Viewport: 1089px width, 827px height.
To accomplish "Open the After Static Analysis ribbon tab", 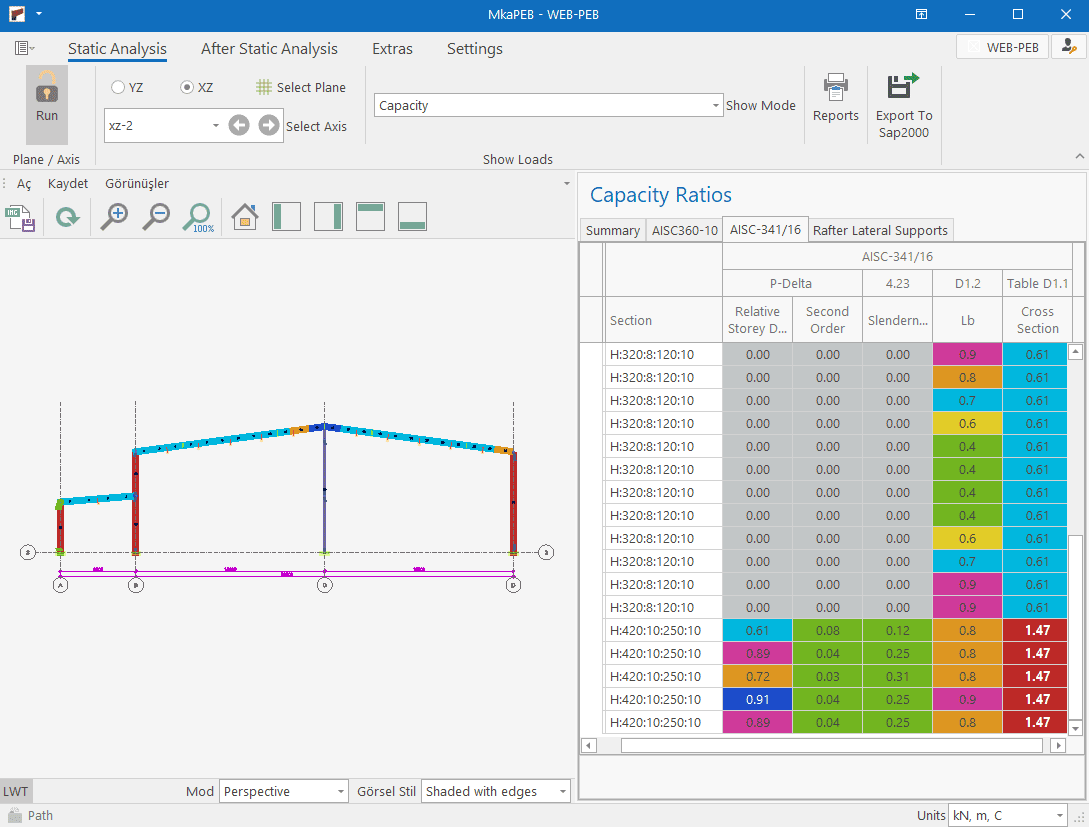I will point(269,49).
